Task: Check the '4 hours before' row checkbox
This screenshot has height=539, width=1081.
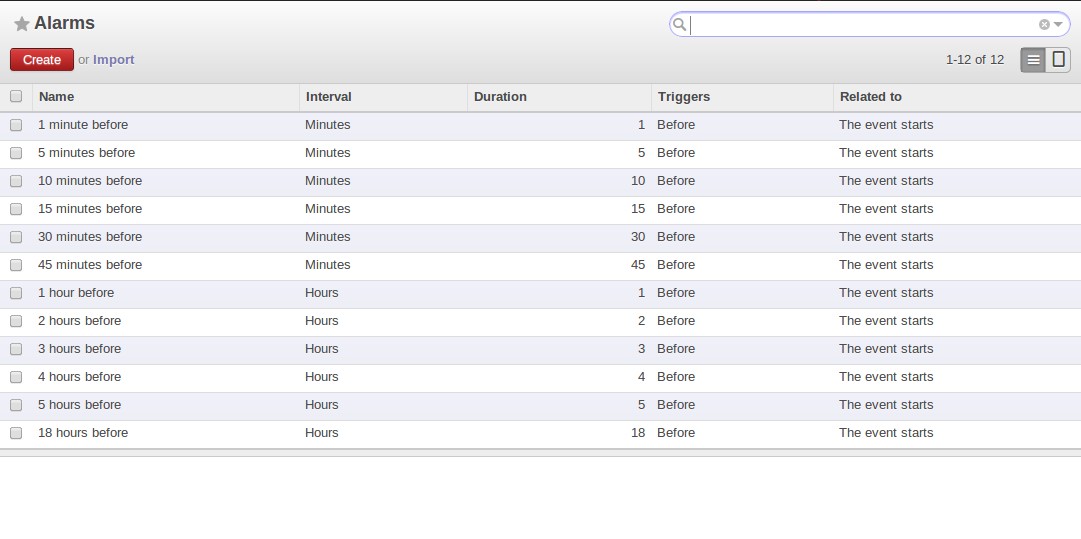Action: [16, 377]
